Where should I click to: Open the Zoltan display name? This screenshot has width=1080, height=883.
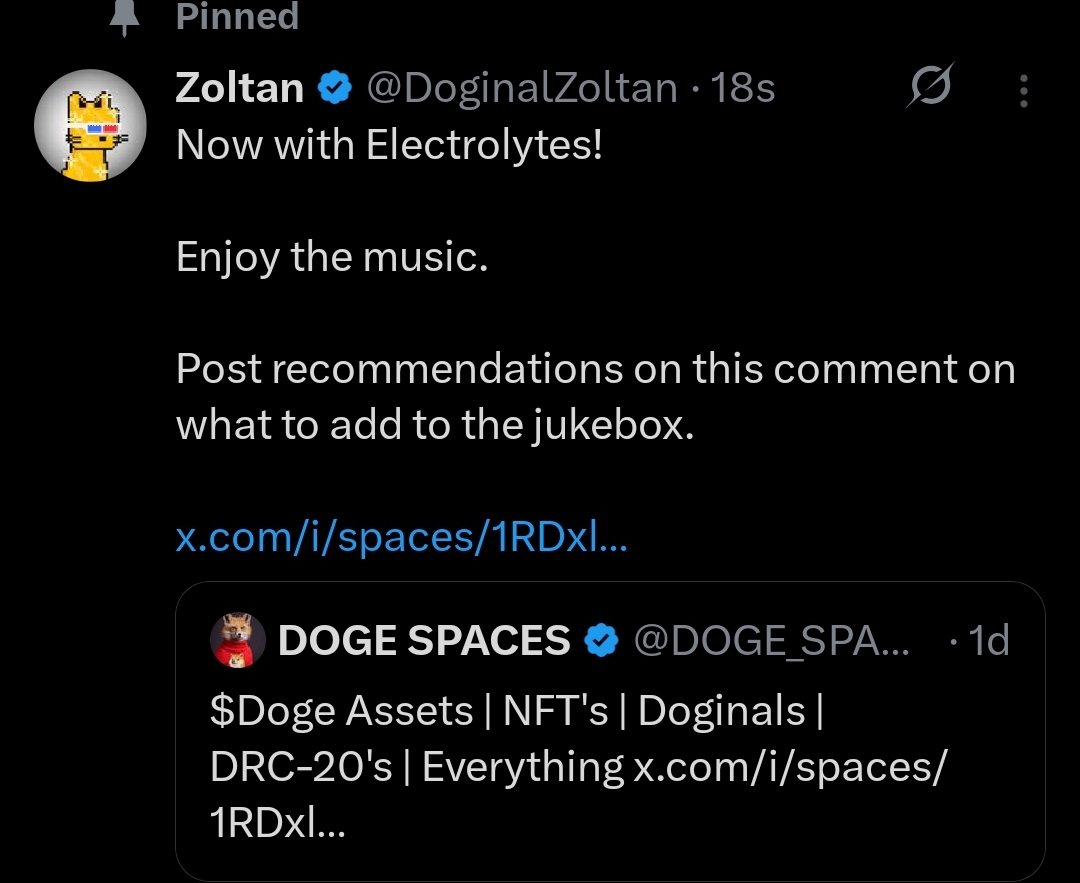point(240,89)
